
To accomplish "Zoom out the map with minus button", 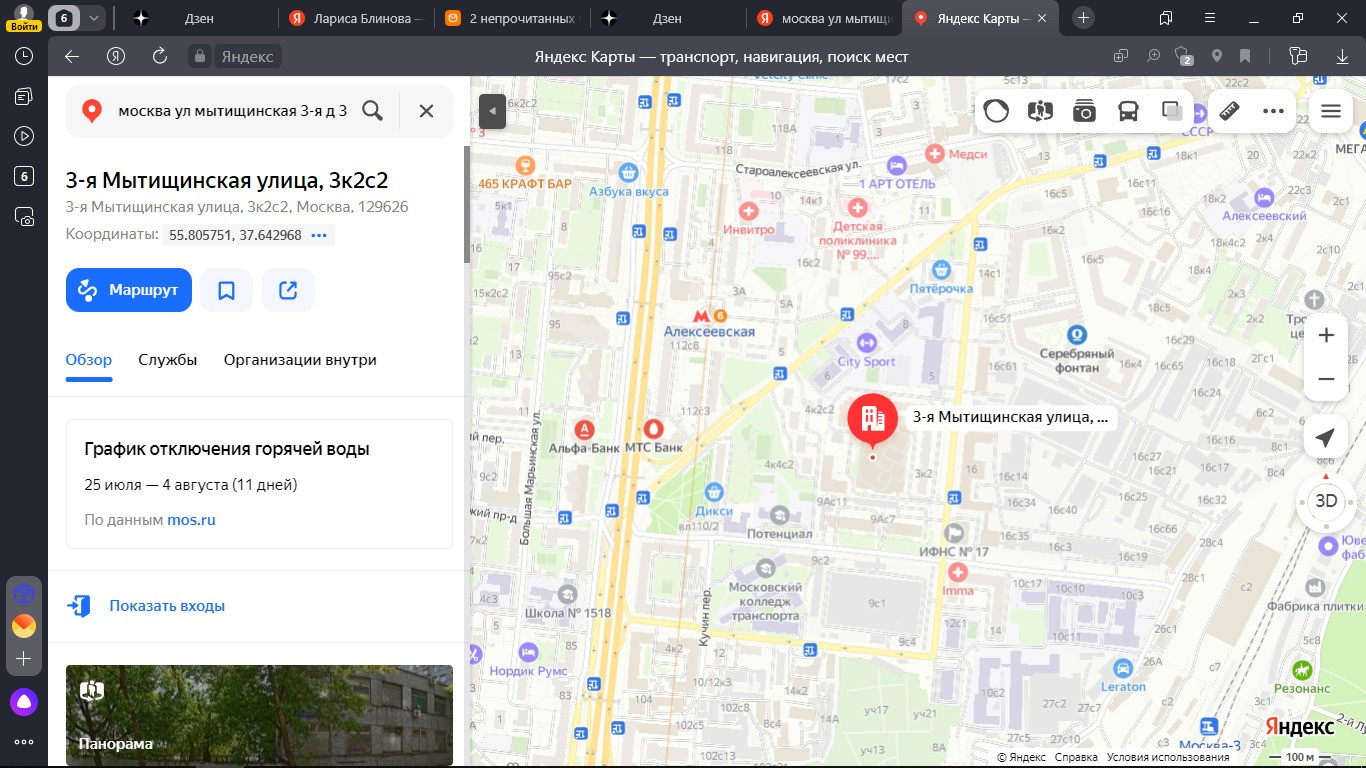I will (x=1326, y=379).
